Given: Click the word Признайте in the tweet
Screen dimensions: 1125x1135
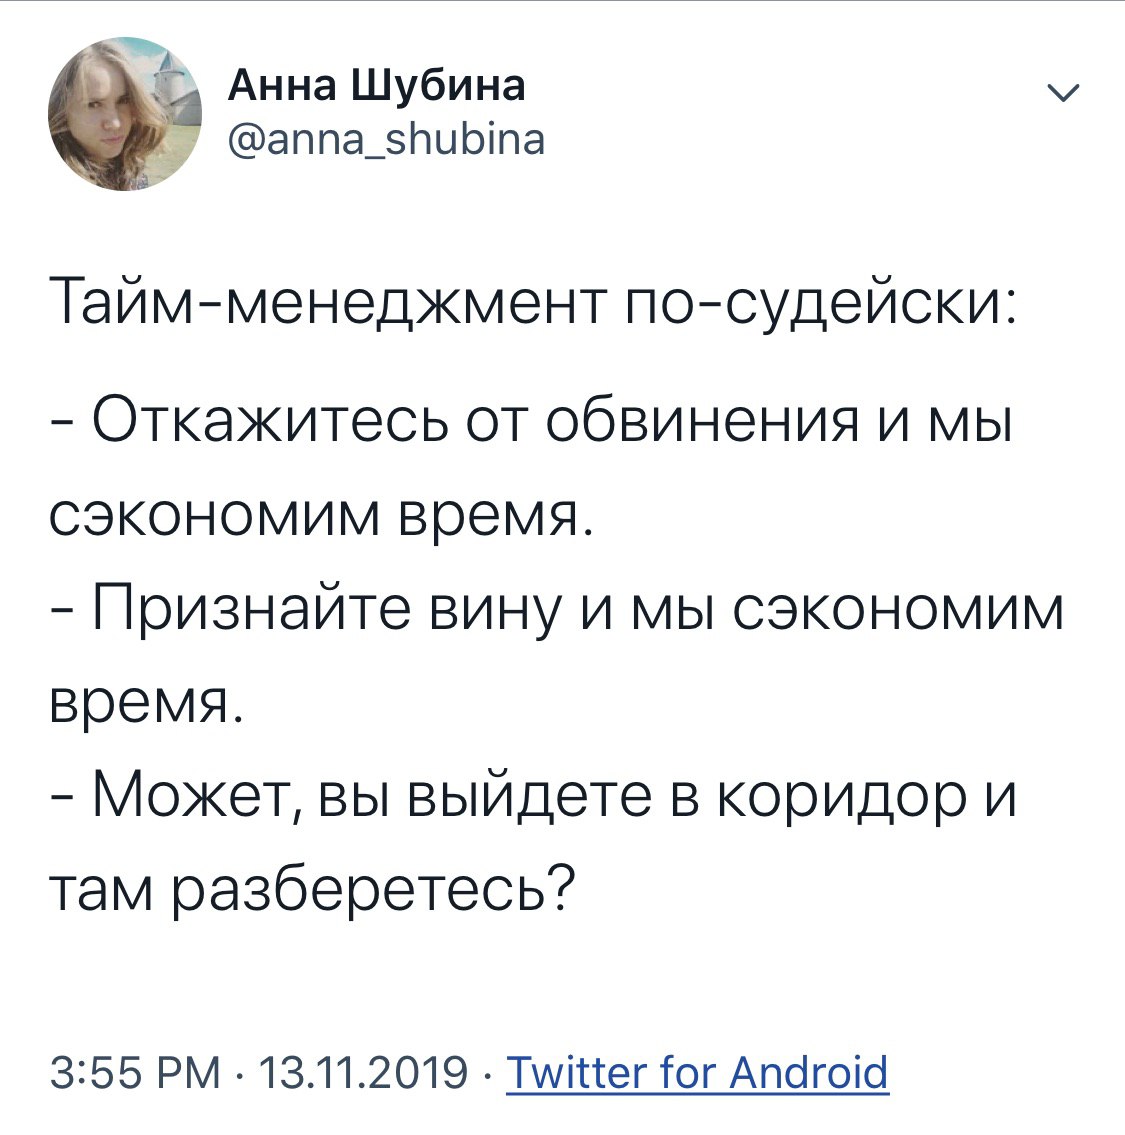Looking at the screenshot, I should pos(253,610).
